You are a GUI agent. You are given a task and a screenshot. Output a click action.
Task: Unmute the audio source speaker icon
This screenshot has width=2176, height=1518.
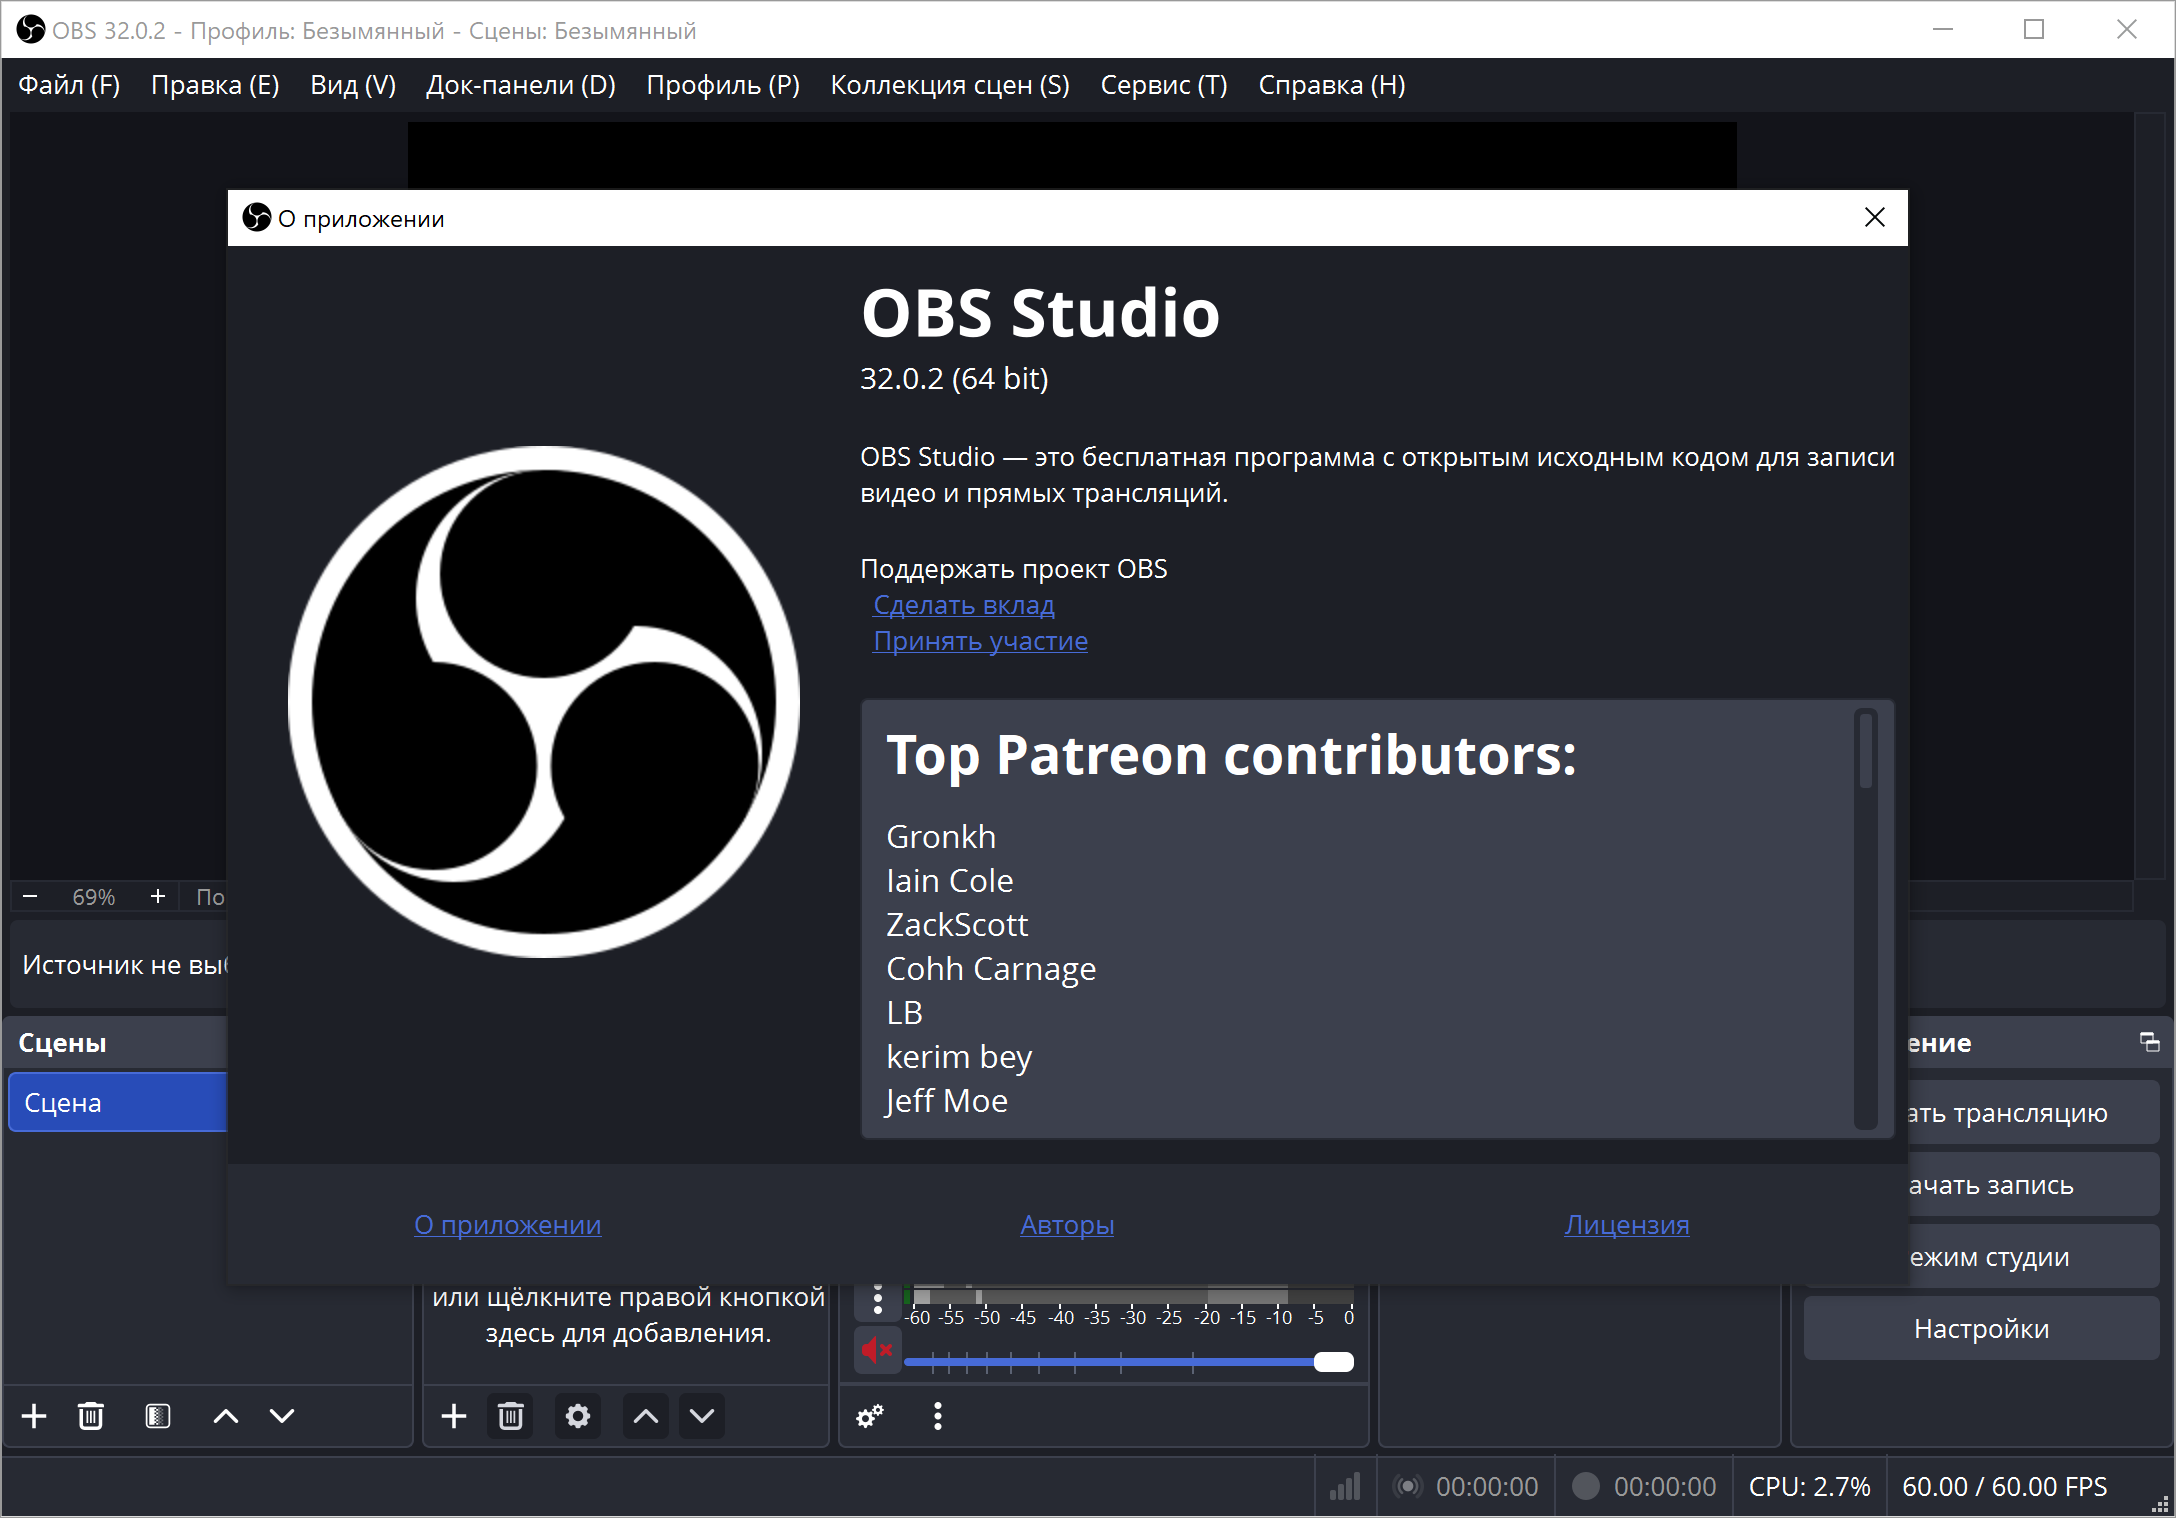click(x=877, y=1351)
